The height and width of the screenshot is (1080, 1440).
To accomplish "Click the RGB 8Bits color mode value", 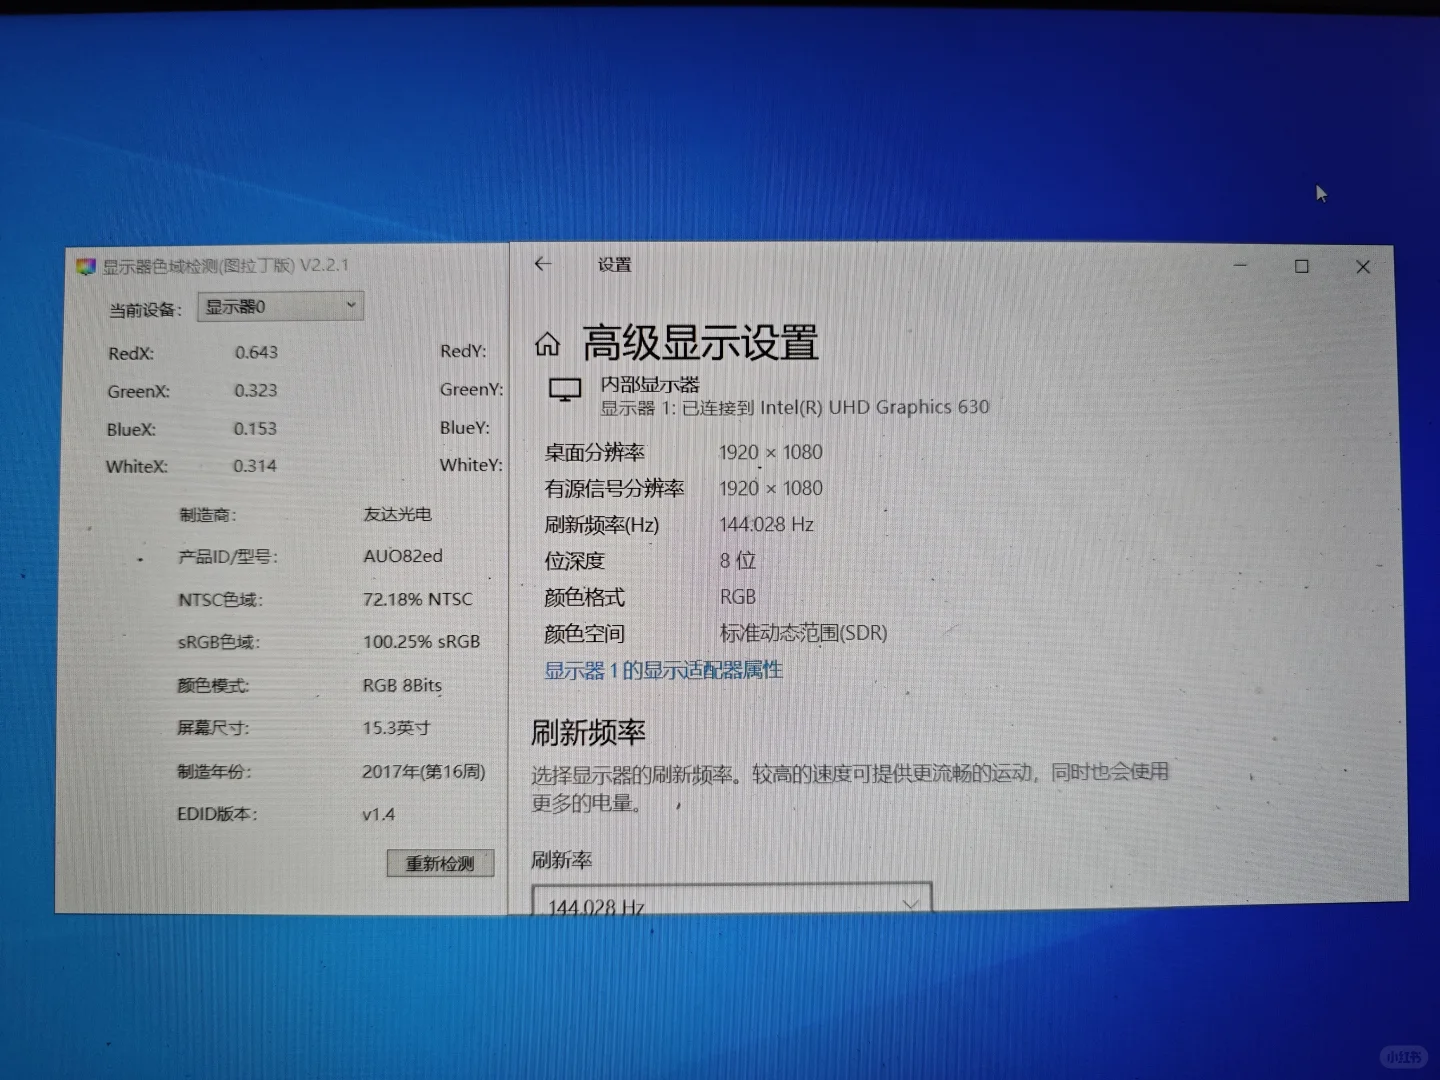I will (x=402, y=685).
